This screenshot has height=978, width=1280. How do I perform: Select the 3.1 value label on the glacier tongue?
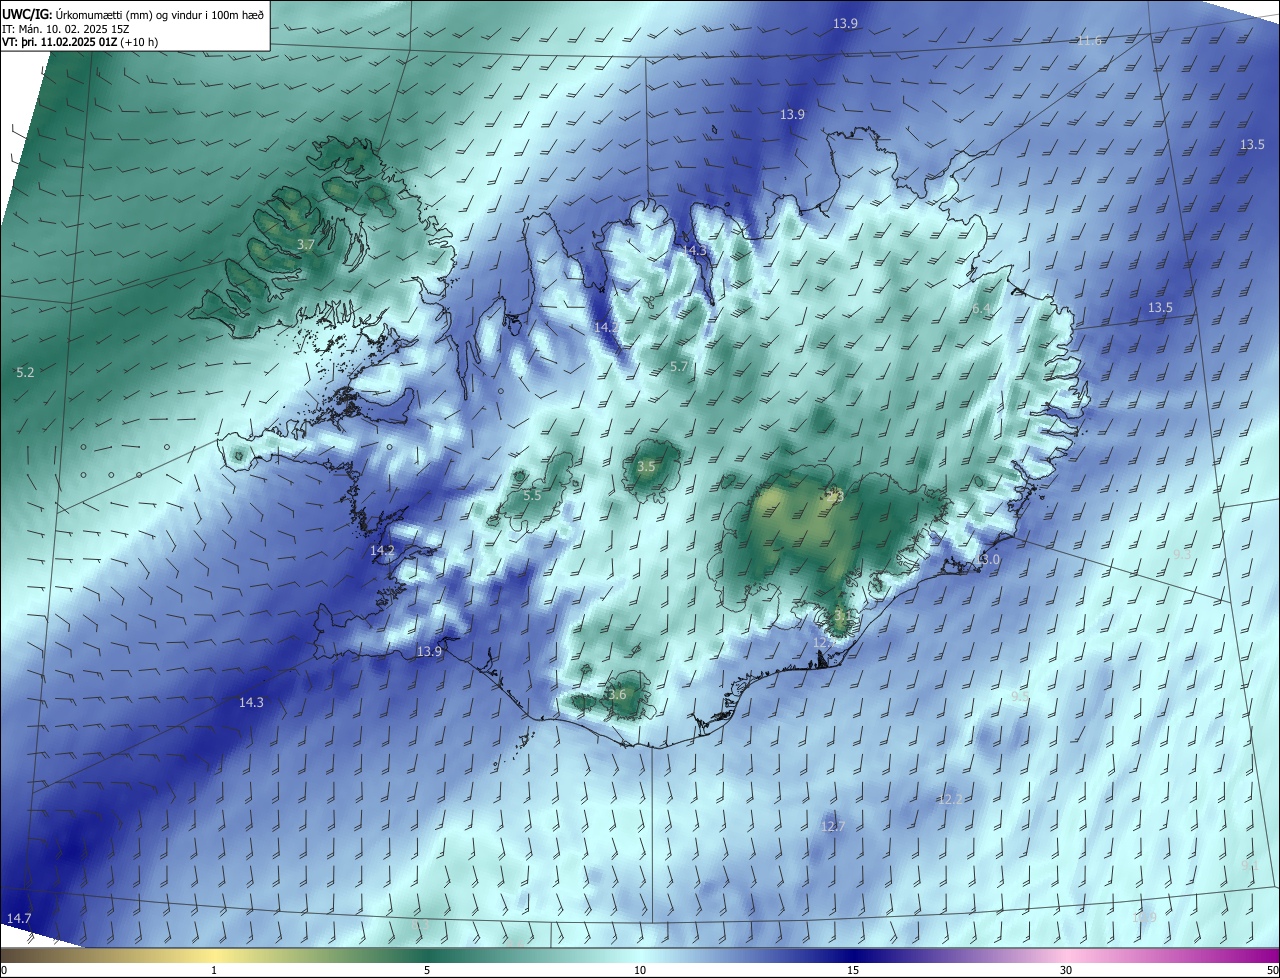tap(841, 616)
